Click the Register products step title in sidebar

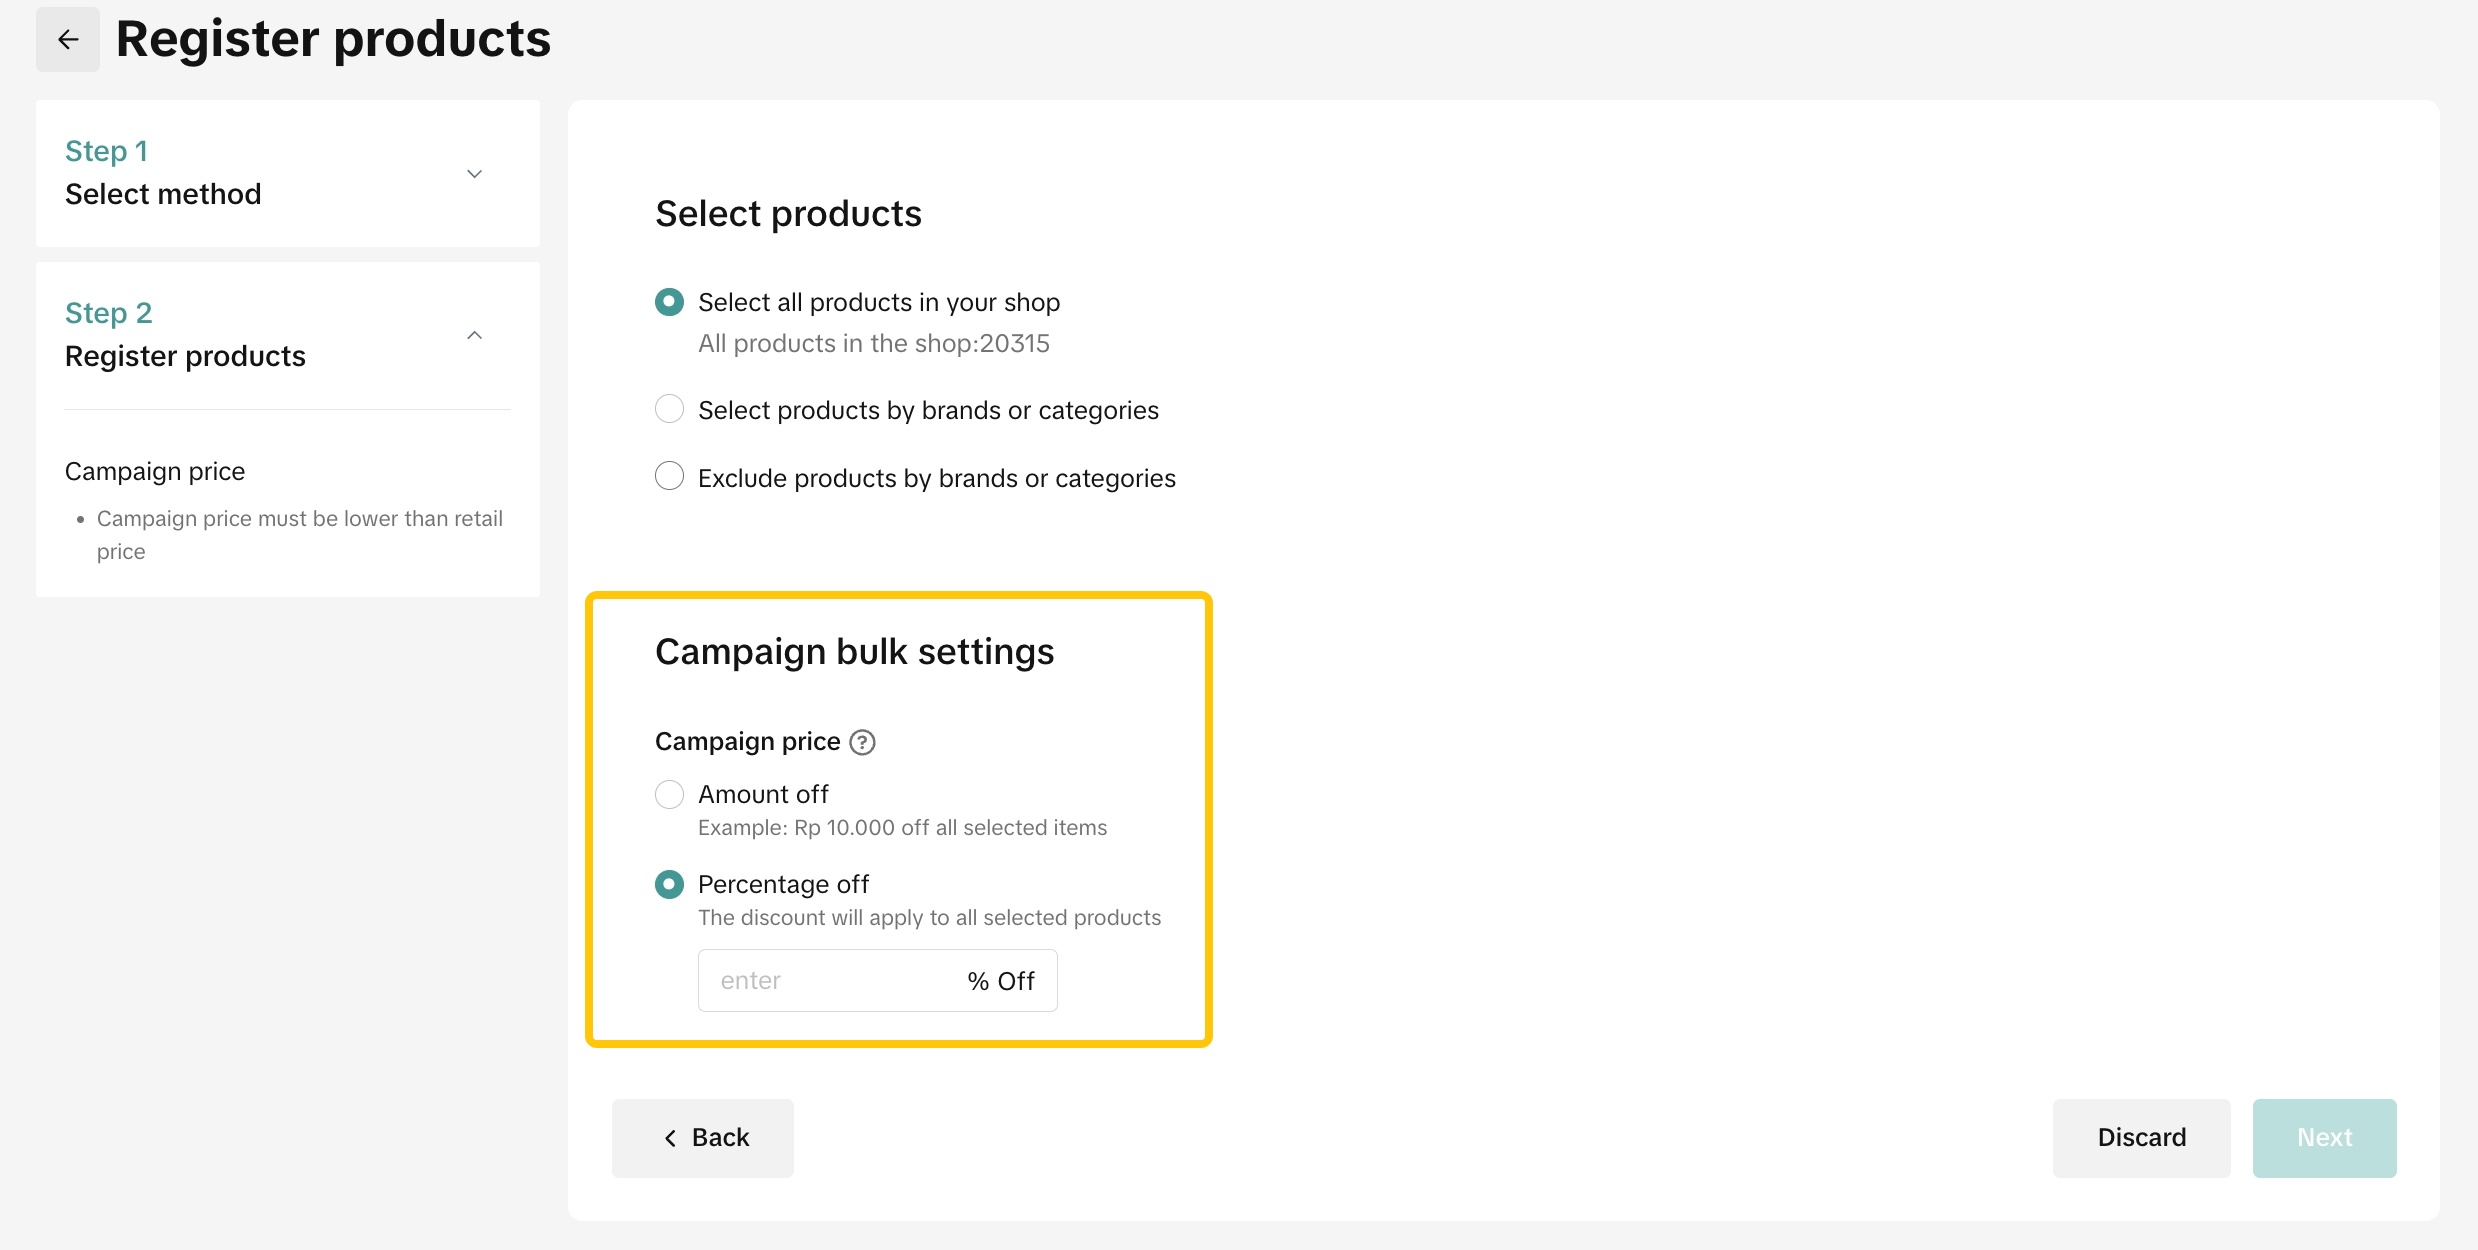coord(185,356)
